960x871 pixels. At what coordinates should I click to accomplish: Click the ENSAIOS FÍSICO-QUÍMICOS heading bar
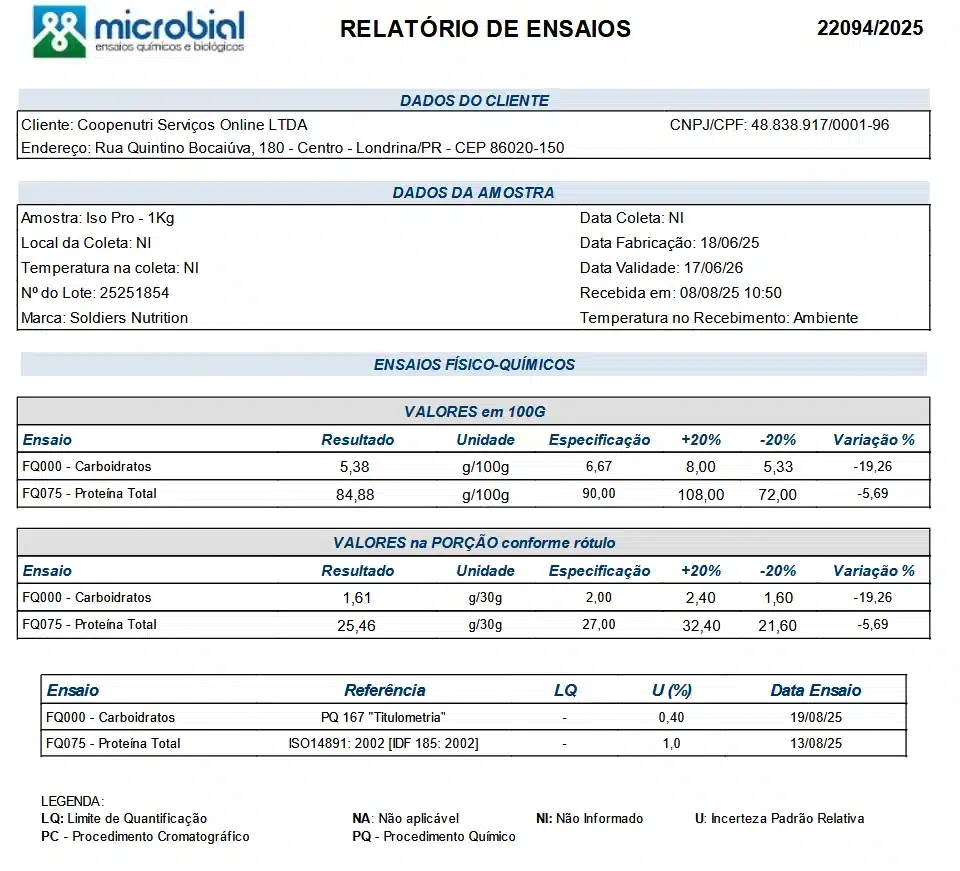(x=474, y=365)
